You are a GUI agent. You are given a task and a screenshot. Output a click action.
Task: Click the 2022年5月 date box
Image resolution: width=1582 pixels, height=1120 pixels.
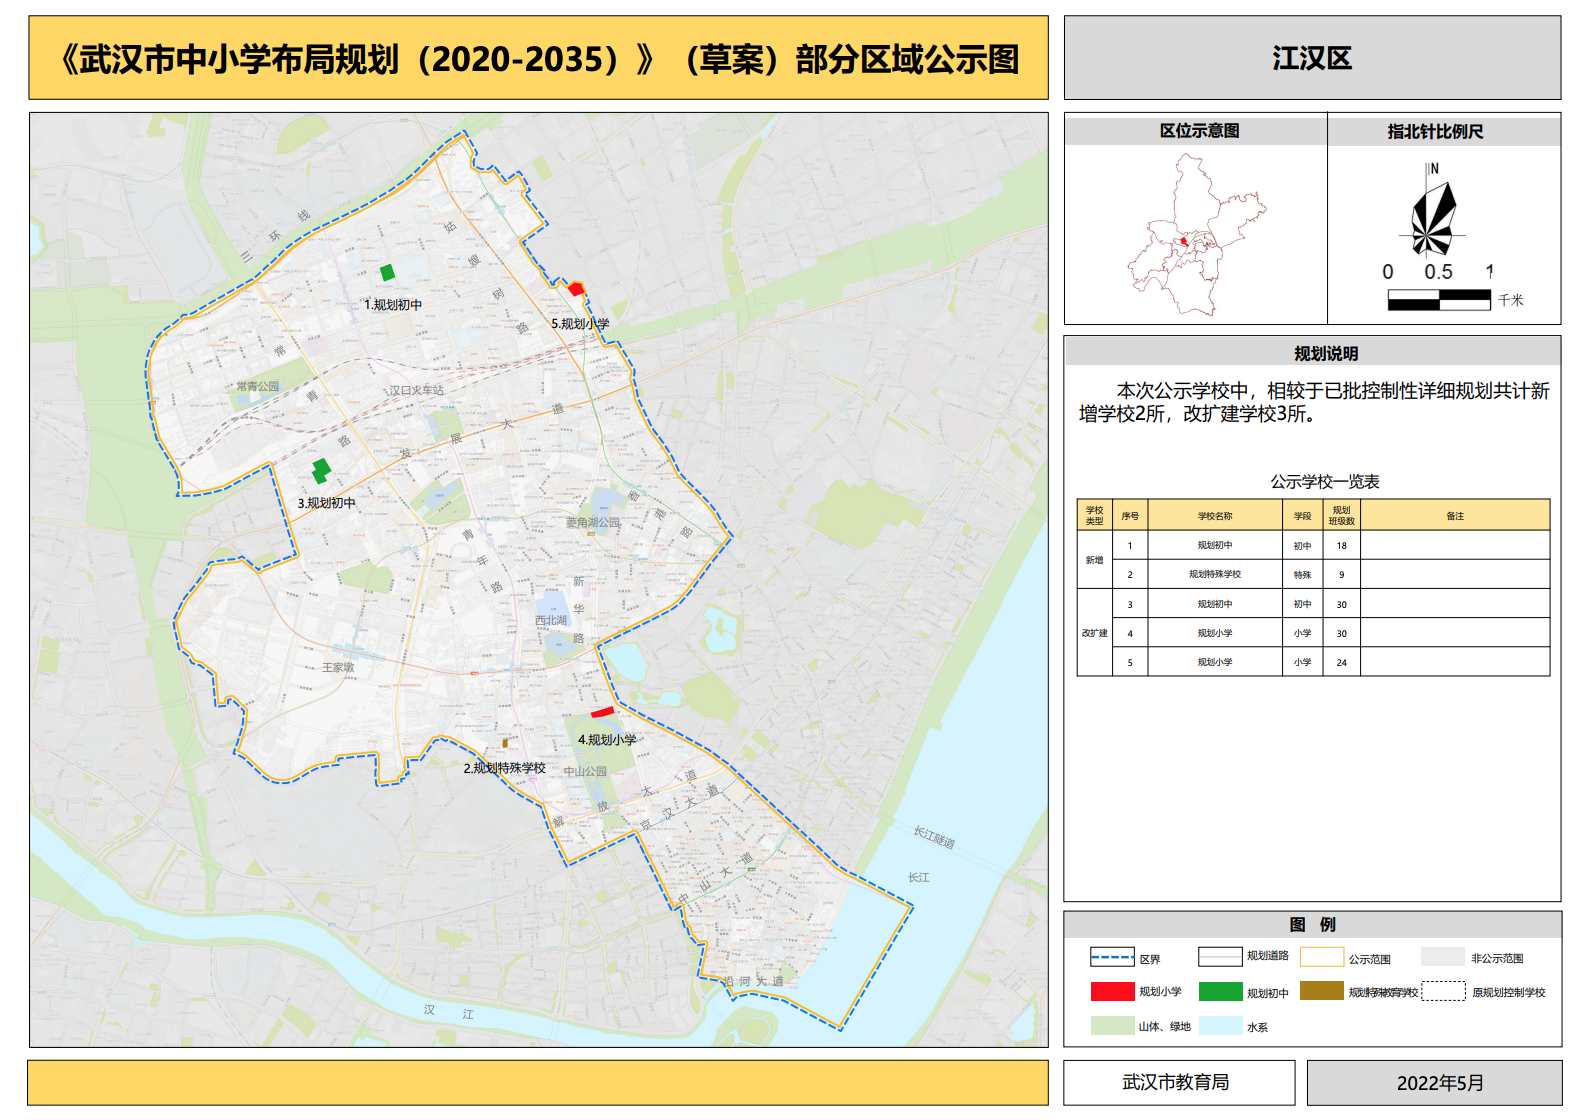[x=1433, y=1083]
